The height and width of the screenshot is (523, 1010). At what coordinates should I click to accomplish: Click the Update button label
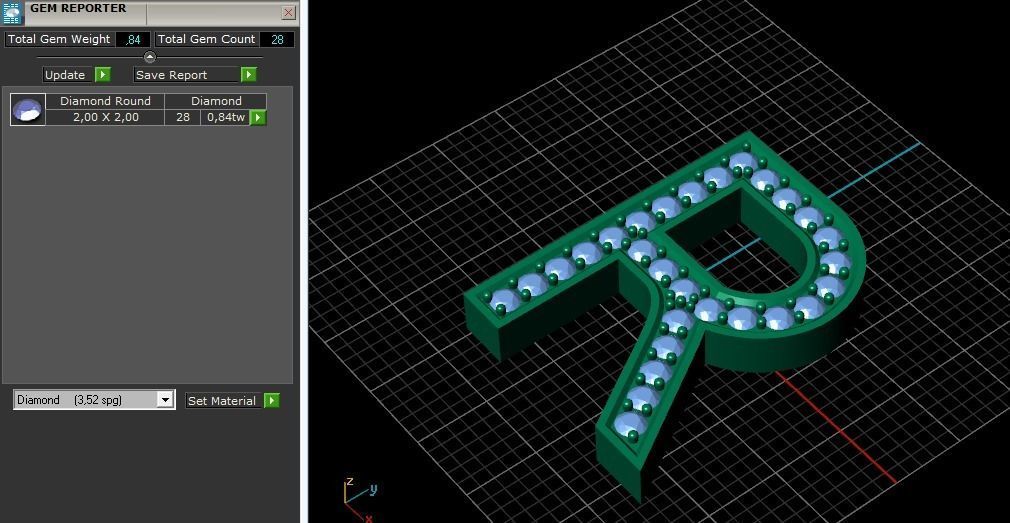65,75
